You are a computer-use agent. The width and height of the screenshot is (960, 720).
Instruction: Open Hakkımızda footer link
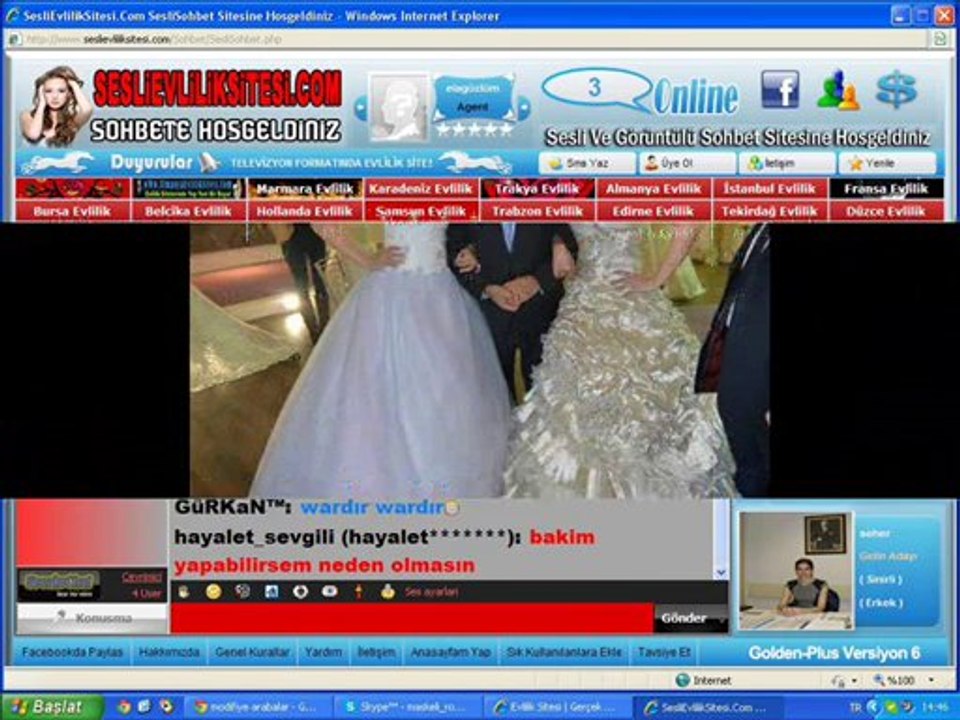(169, 653)
